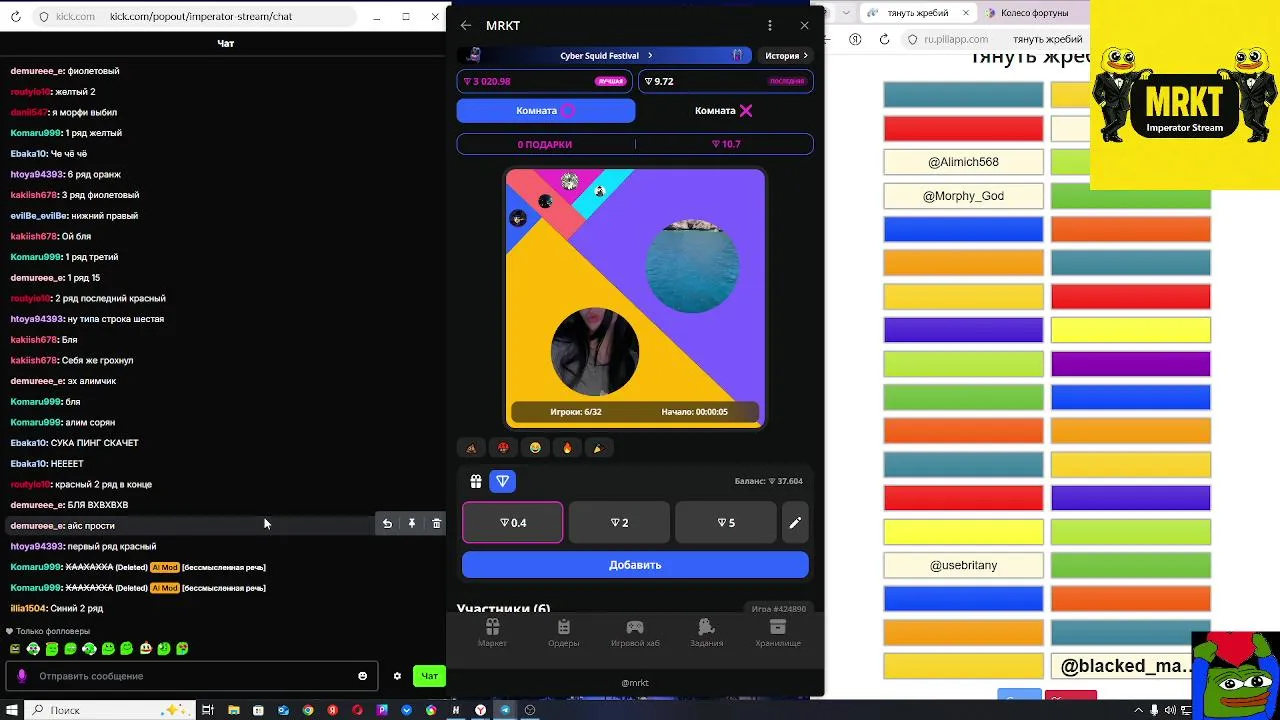Click the fire emoji reaction

[567, 448]
